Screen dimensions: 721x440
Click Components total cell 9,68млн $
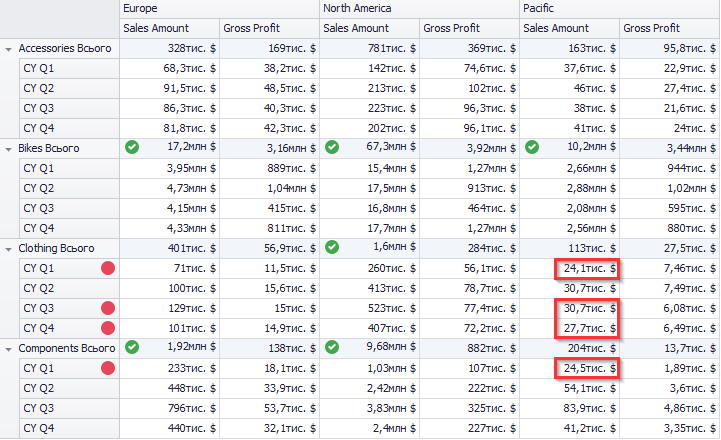pos(369,347)
